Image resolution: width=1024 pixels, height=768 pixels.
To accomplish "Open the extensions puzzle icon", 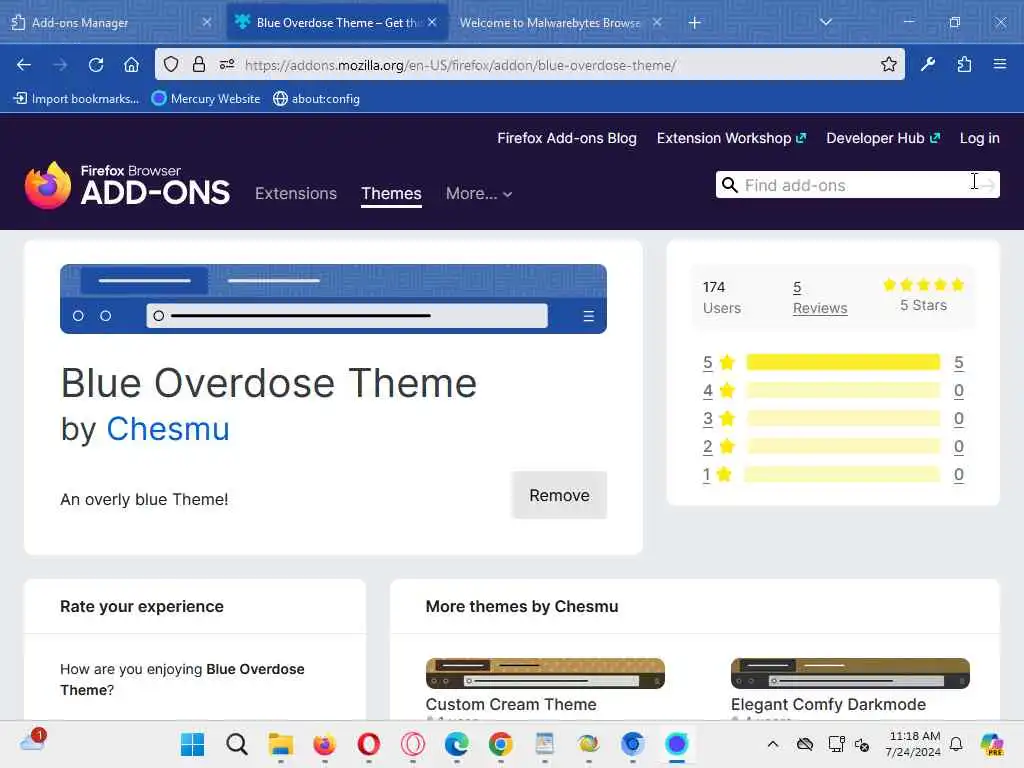I will pos(964,65).
